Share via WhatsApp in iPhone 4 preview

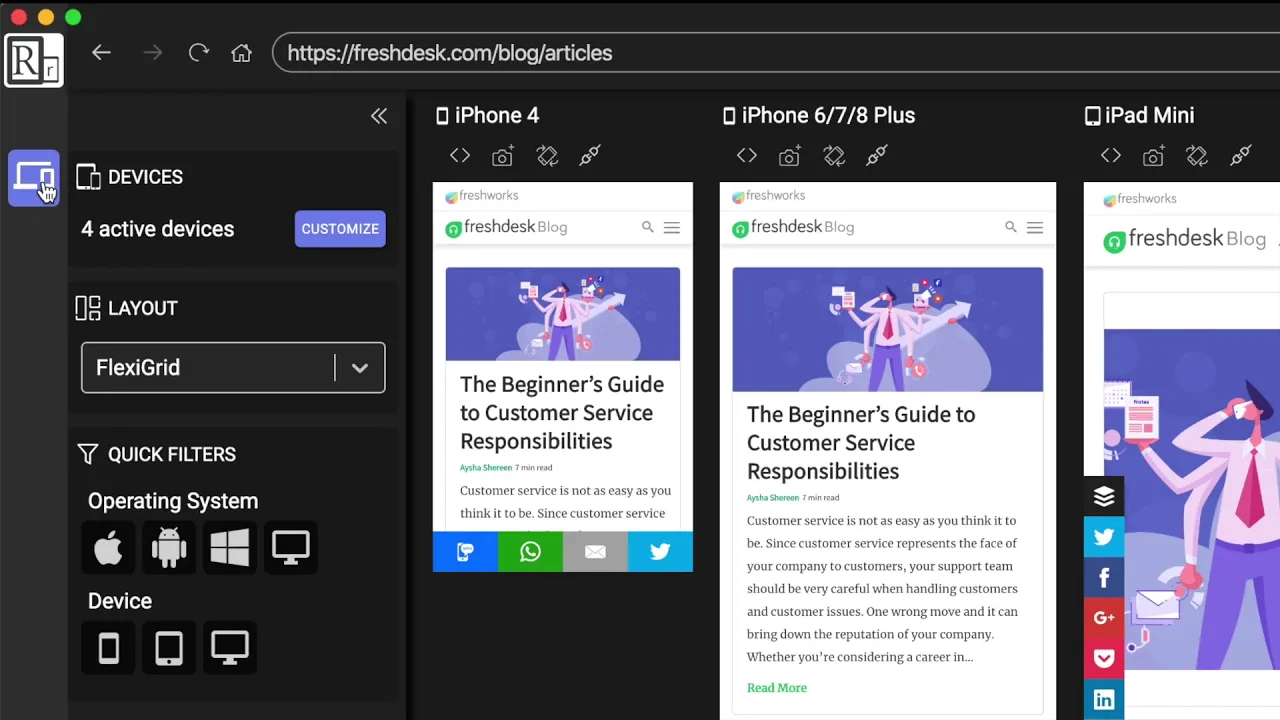point(530,552)
